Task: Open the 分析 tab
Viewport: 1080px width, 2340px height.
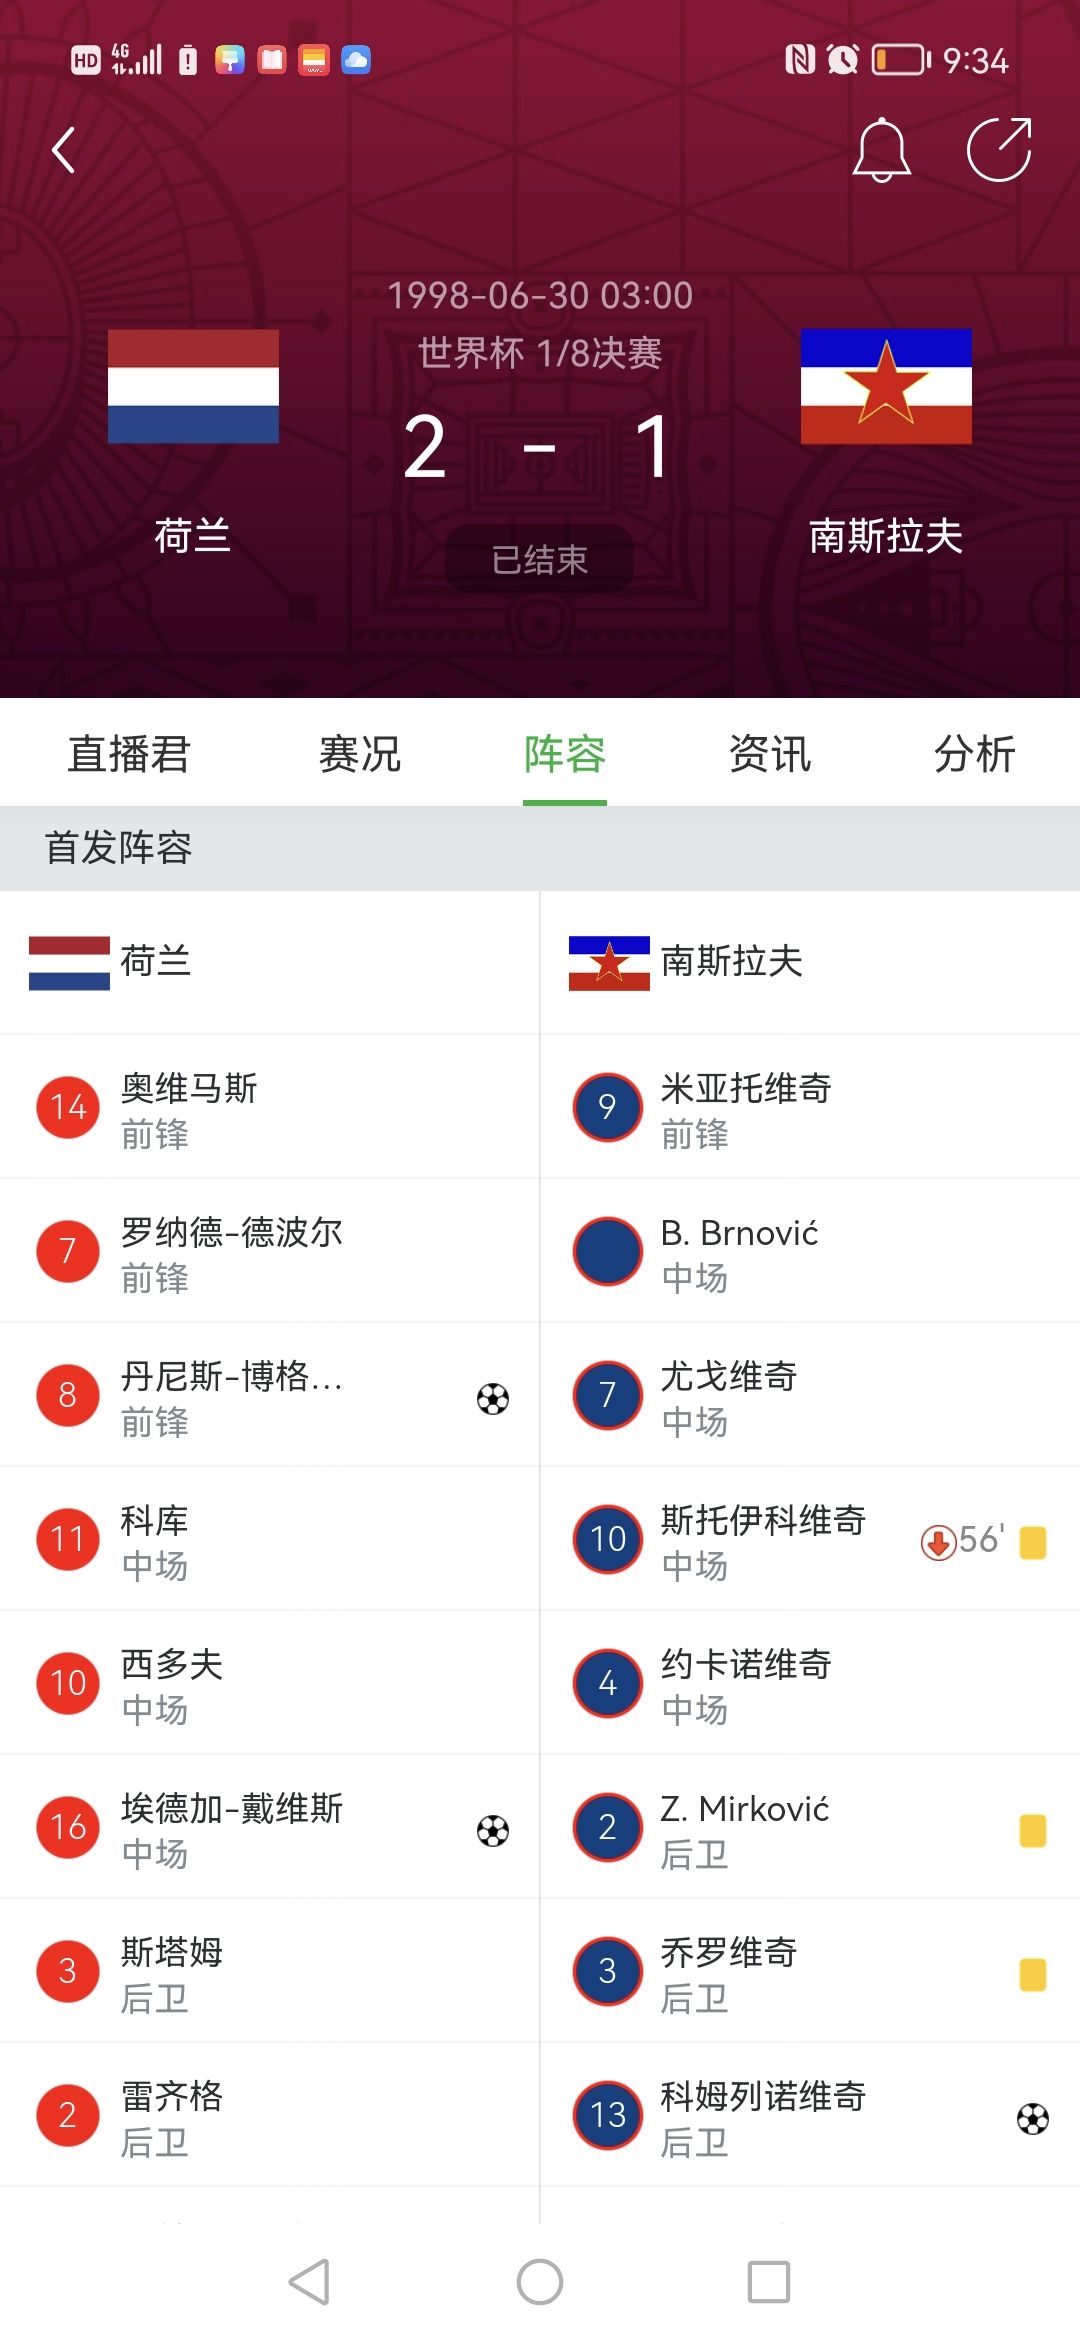Action: click(975, 754)
